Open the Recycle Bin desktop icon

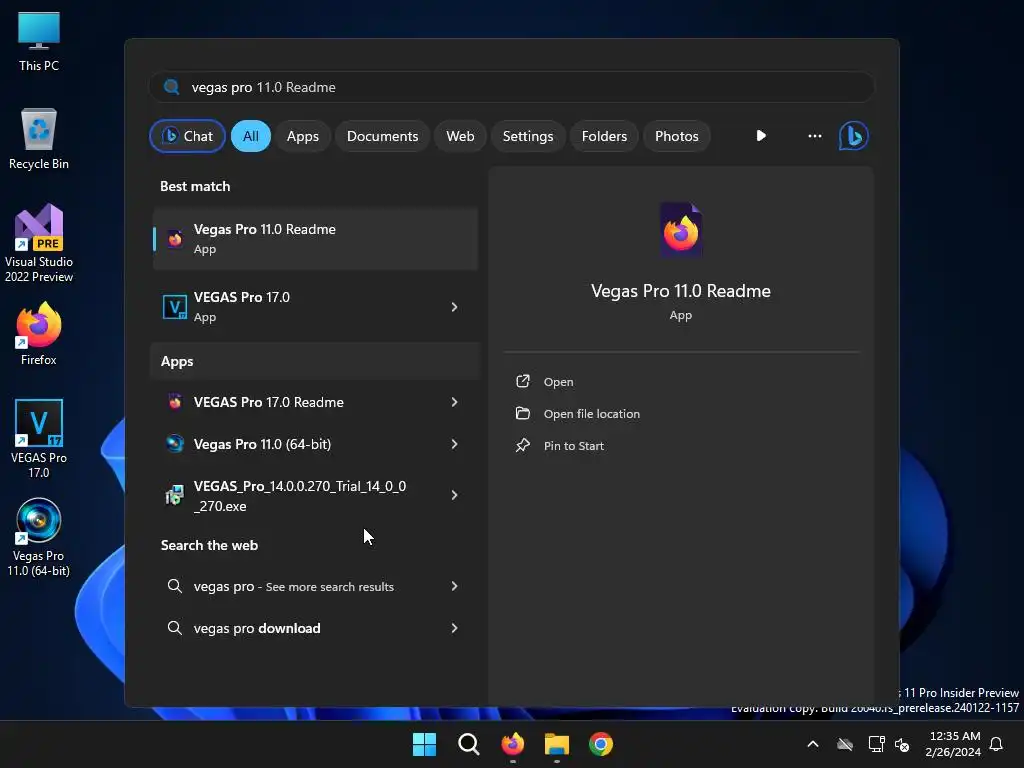coord(39,139)
